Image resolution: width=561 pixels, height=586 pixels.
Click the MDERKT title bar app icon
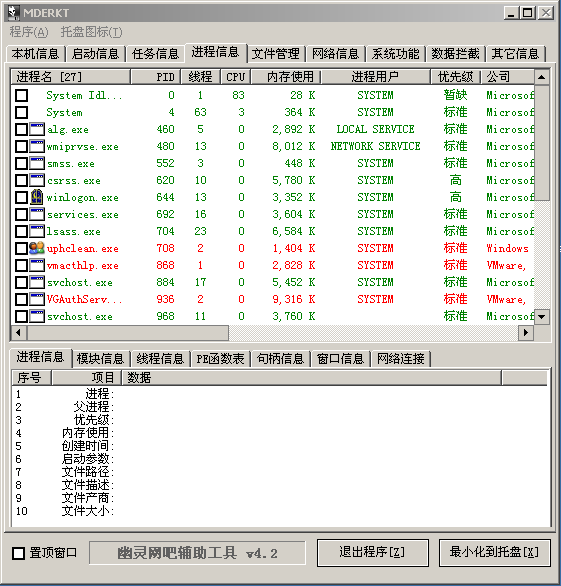pos(14,12)
